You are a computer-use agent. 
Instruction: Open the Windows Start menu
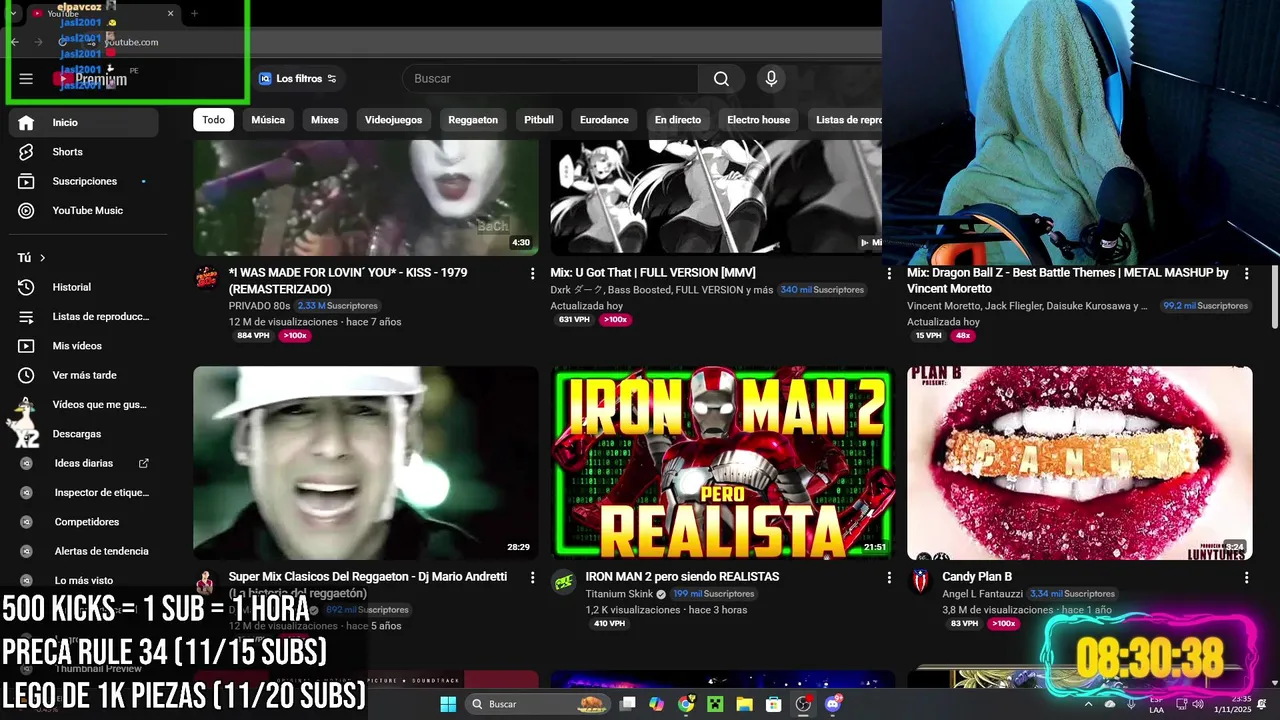click(447, 704)
